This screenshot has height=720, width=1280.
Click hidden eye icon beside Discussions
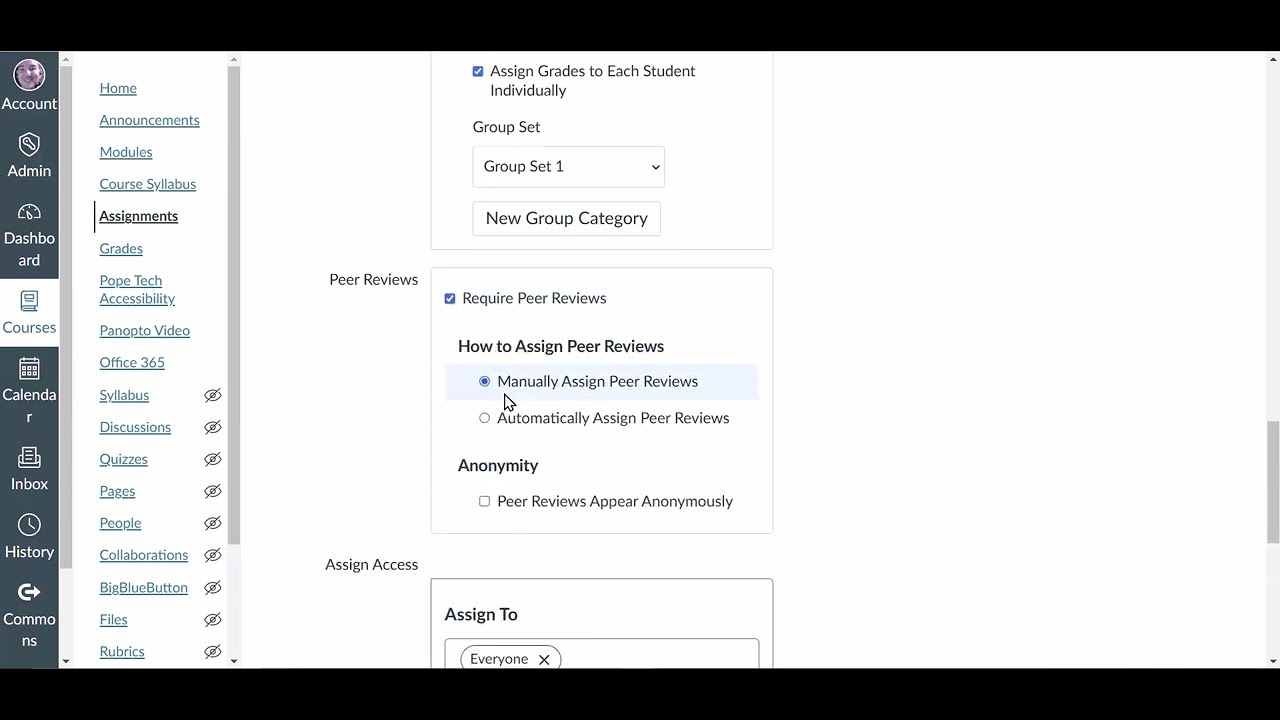point(212,427)
